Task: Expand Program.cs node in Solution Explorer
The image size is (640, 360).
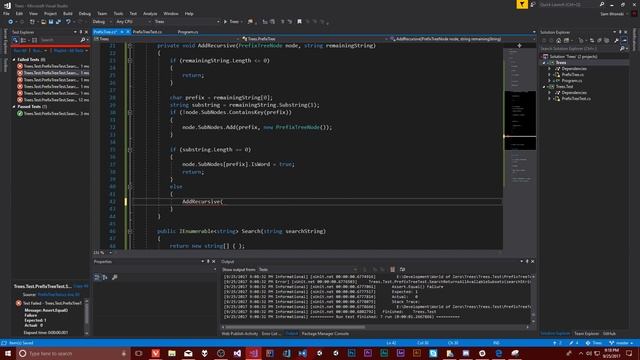Action: 549,80
